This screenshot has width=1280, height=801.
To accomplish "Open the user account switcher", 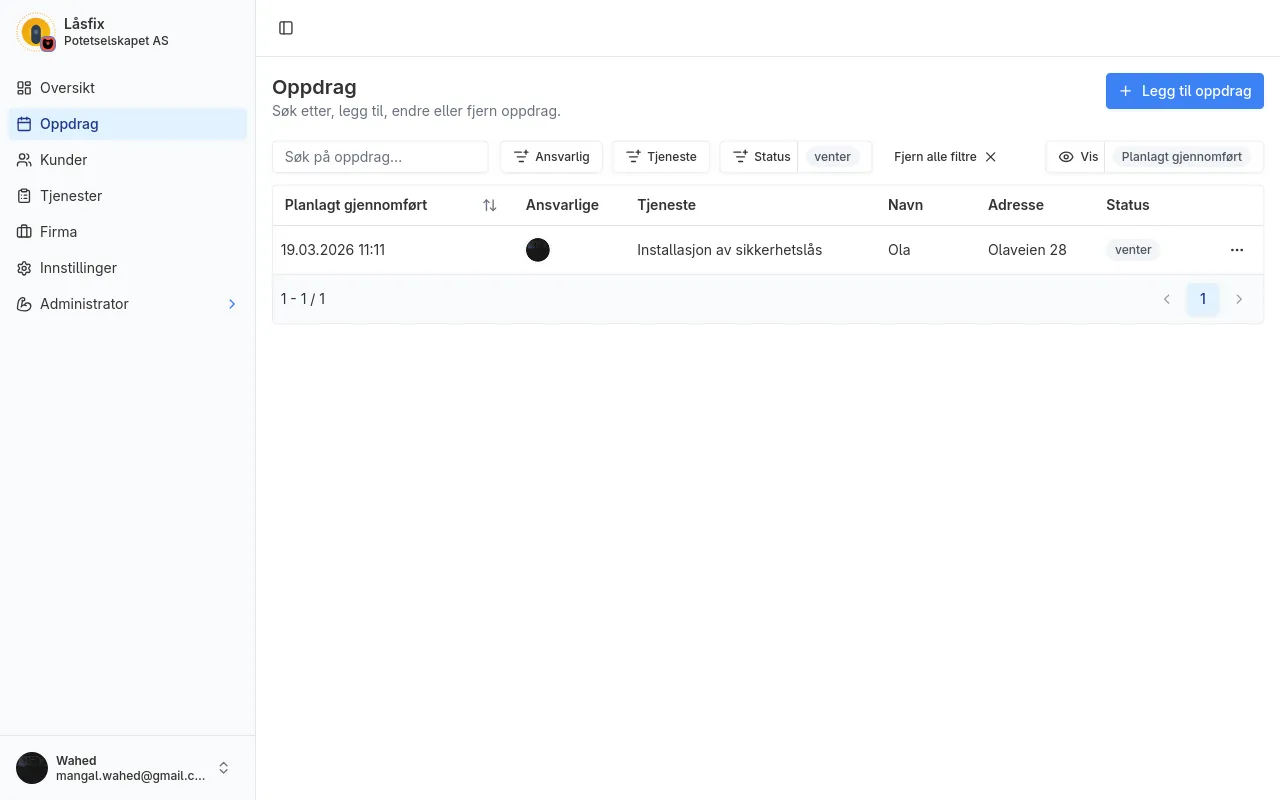I will [224, 768].
